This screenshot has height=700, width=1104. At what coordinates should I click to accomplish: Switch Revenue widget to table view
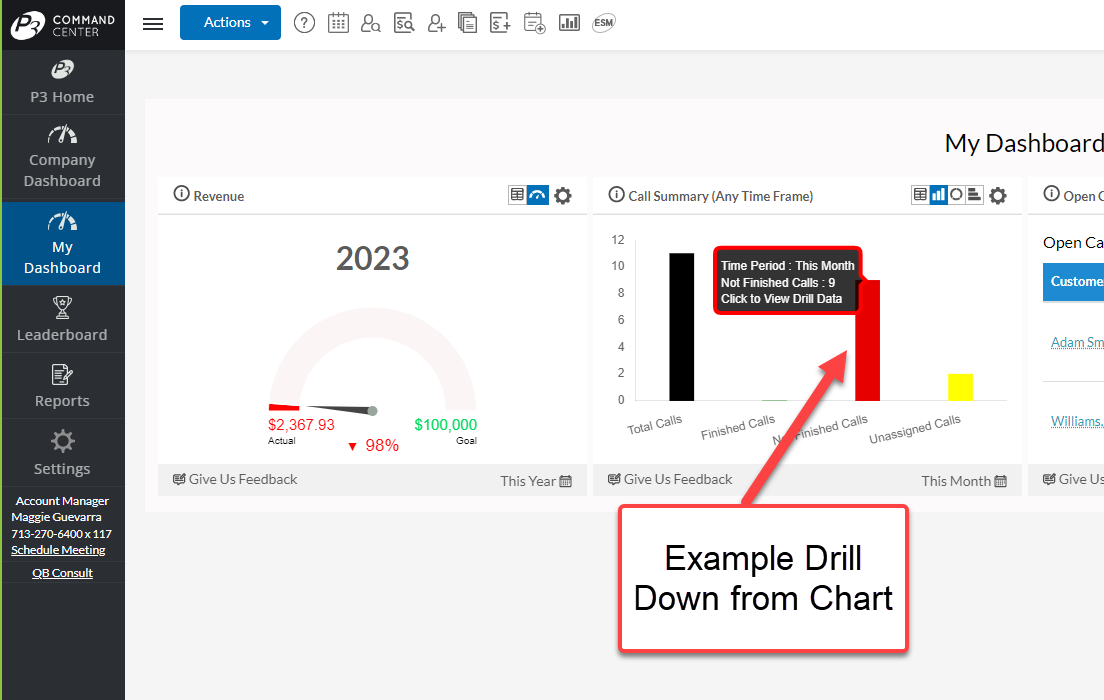click(x=517, y=195)
